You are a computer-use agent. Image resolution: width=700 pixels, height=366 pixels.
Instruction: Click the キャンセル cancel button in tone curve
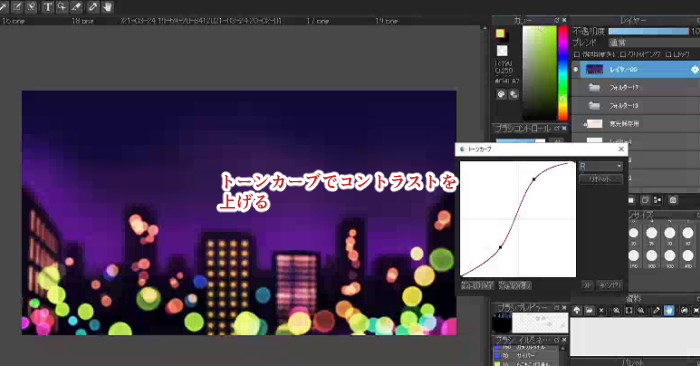click(x=610, y=285)
